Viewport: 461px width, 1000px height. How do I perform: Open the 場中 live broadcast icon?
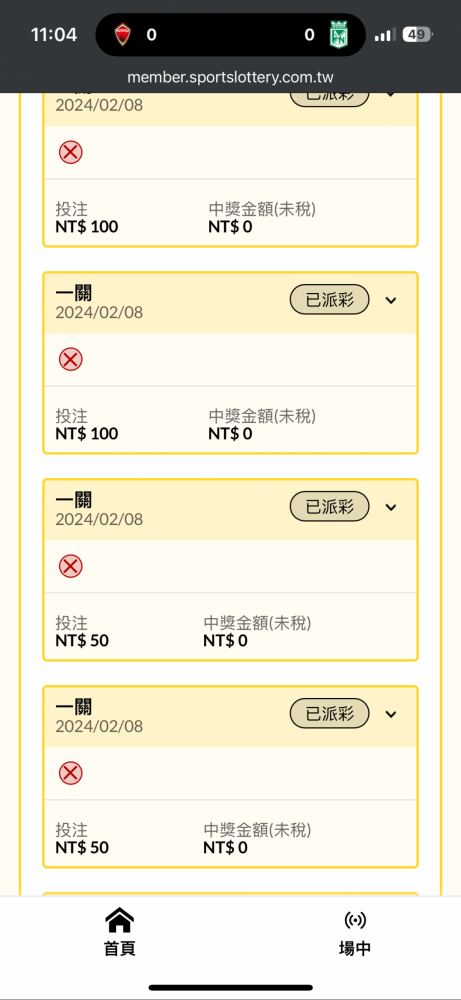click(x=355, y=920)
